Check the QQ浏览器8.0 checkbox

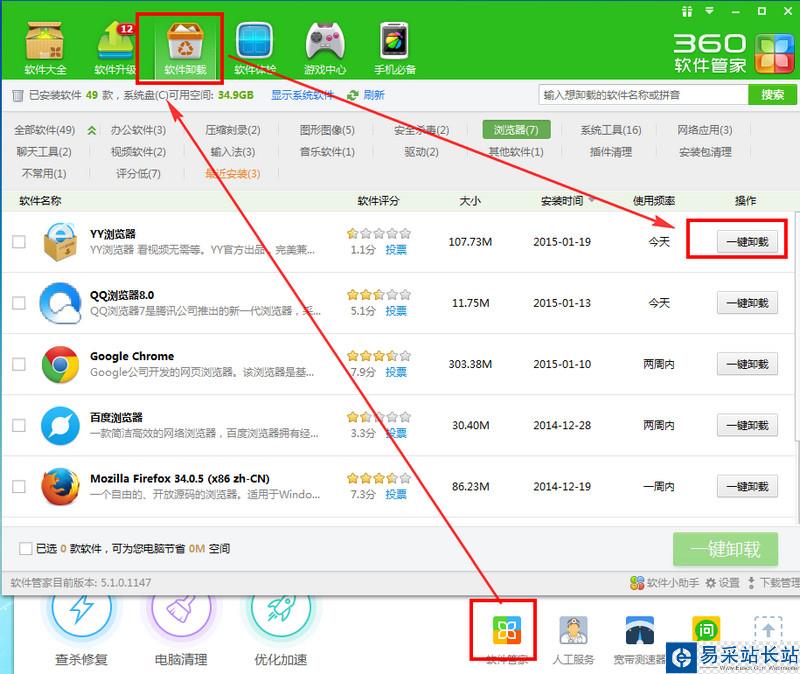pos(19,303)
